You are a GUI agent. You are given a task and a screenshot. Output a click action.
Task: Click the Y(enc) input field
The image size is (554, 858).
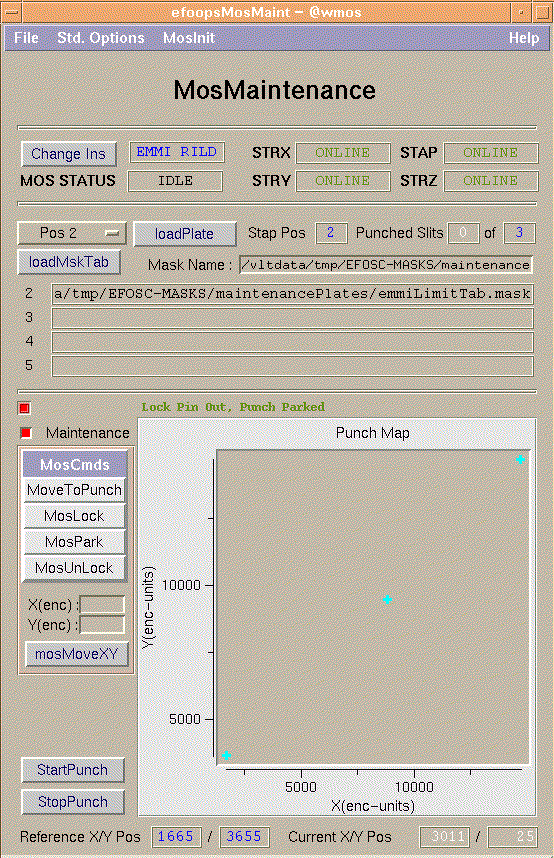click(x=102, y=625)
